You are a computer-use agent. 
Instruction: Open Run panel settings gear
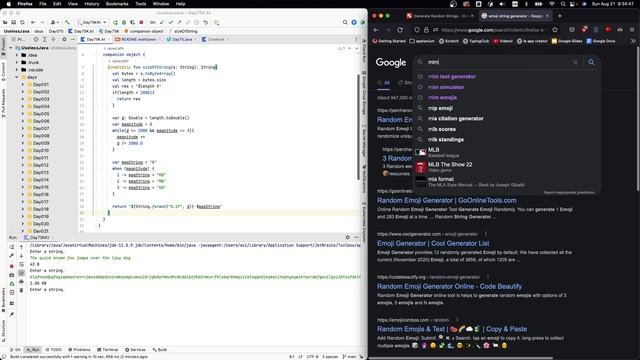[x=348, y=237]
